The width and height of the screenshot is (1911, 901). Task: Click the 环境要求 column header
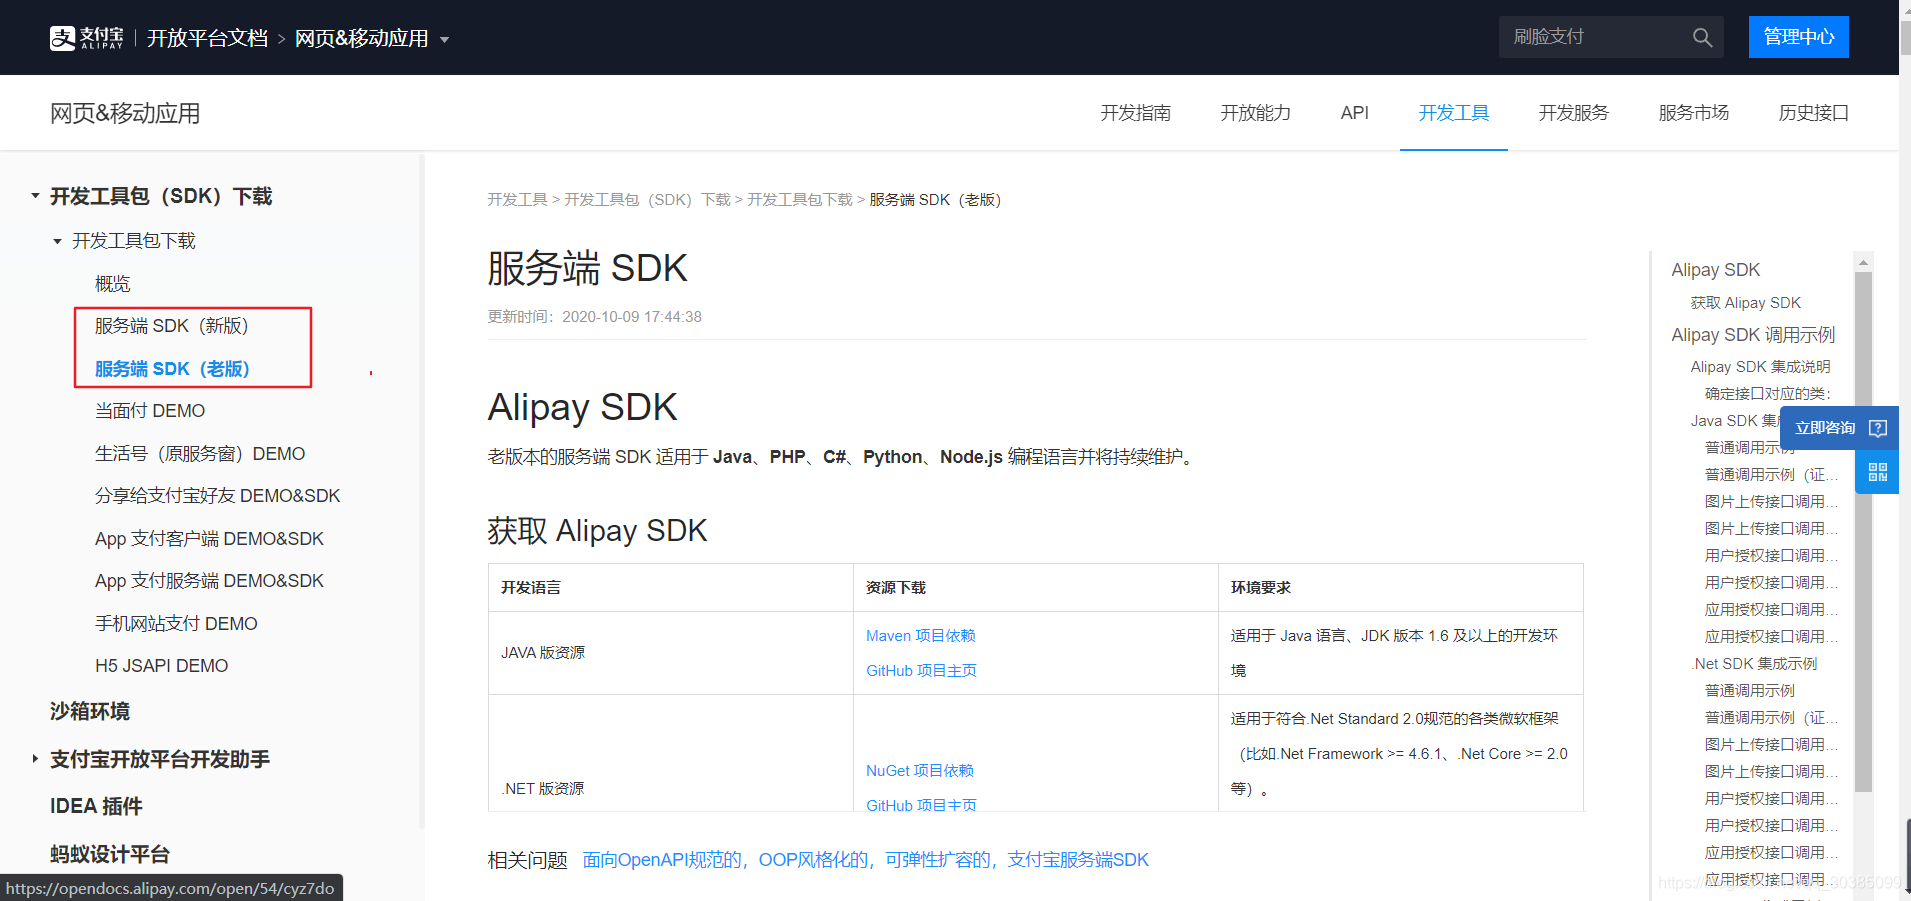(x=1261, y=588)
